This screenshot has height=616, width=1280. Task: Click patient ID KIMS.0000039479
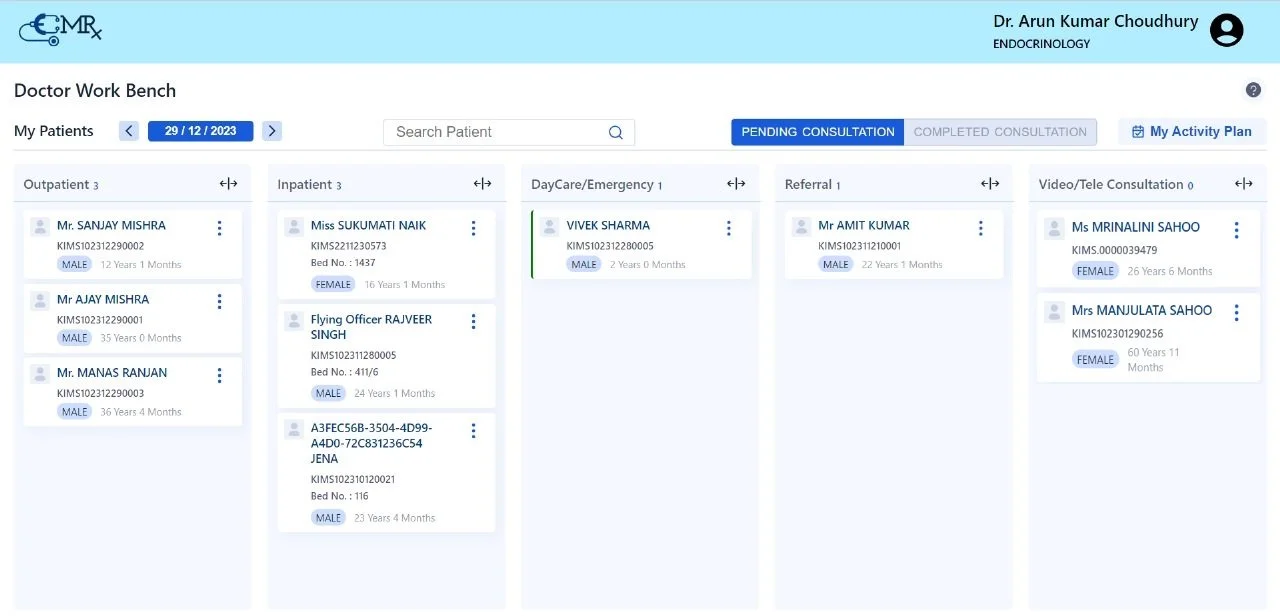1114,250
